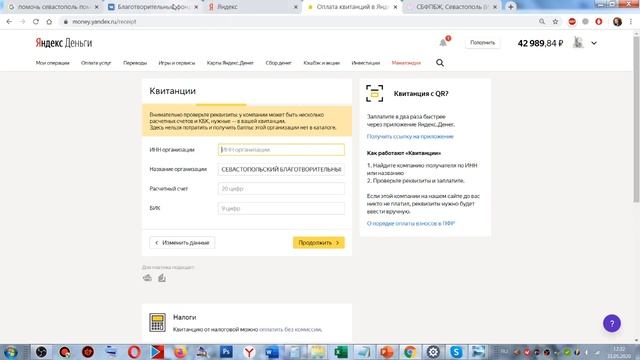
Task: Click the Название организации field
Action: pos(281,169)
